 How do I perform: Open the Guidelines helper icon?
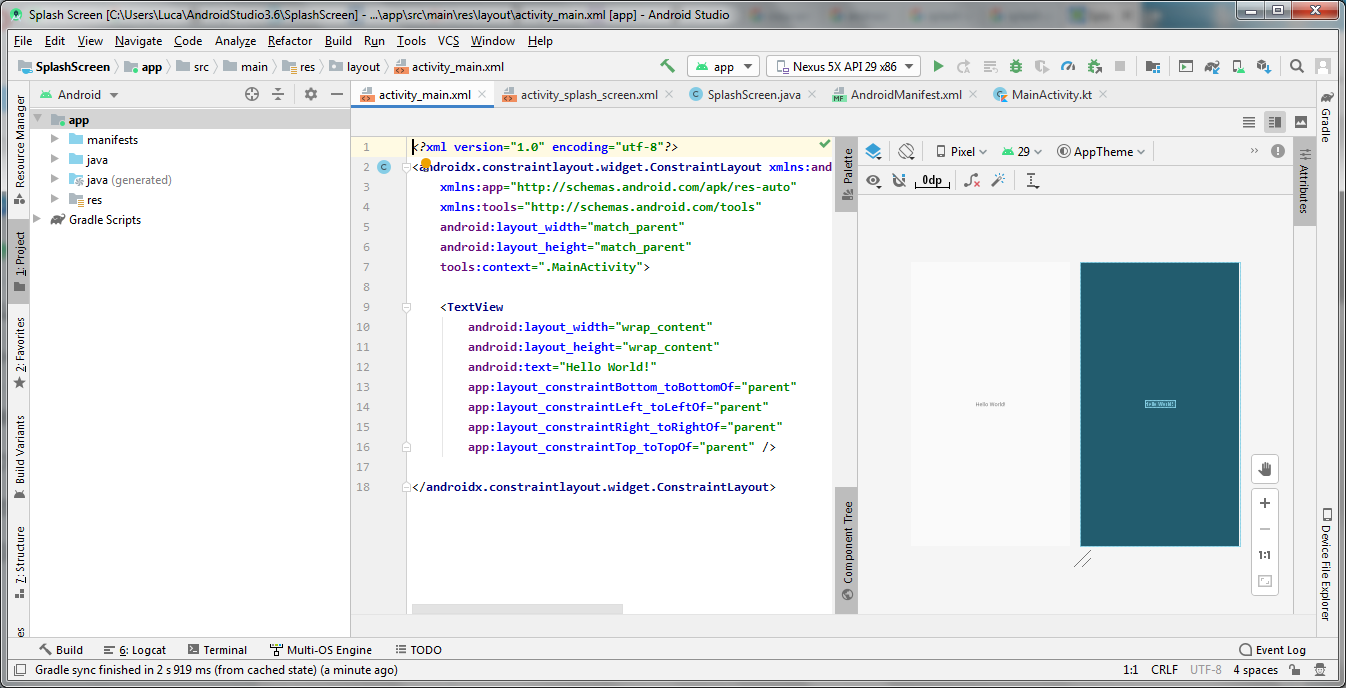(x=1033, y=180)
